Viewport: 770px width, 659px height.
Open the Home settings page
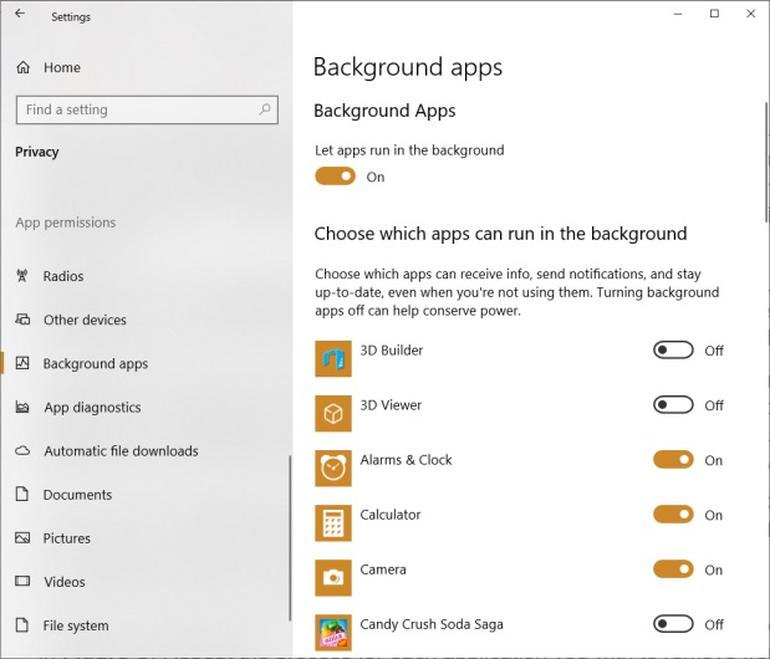tap(146, 67)
